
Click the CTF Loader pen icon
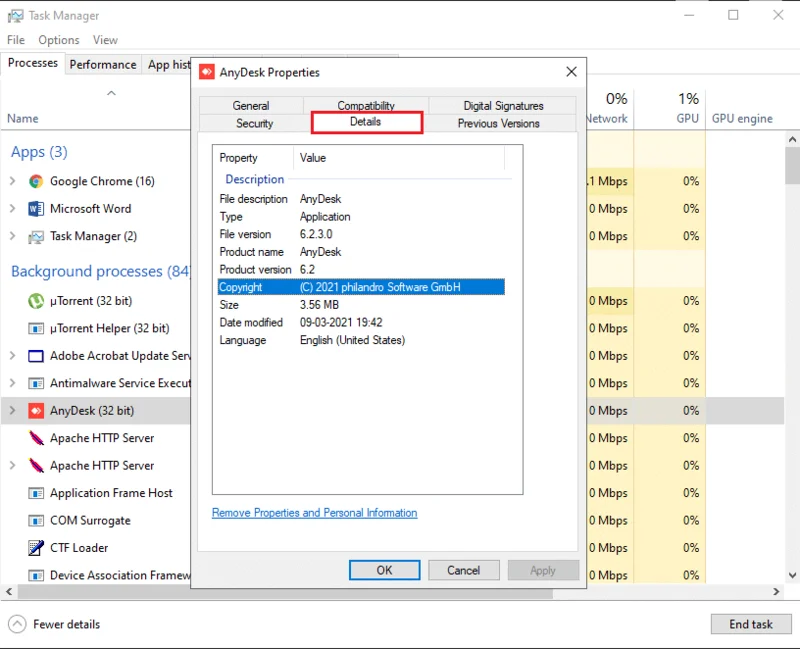[36, 548]
